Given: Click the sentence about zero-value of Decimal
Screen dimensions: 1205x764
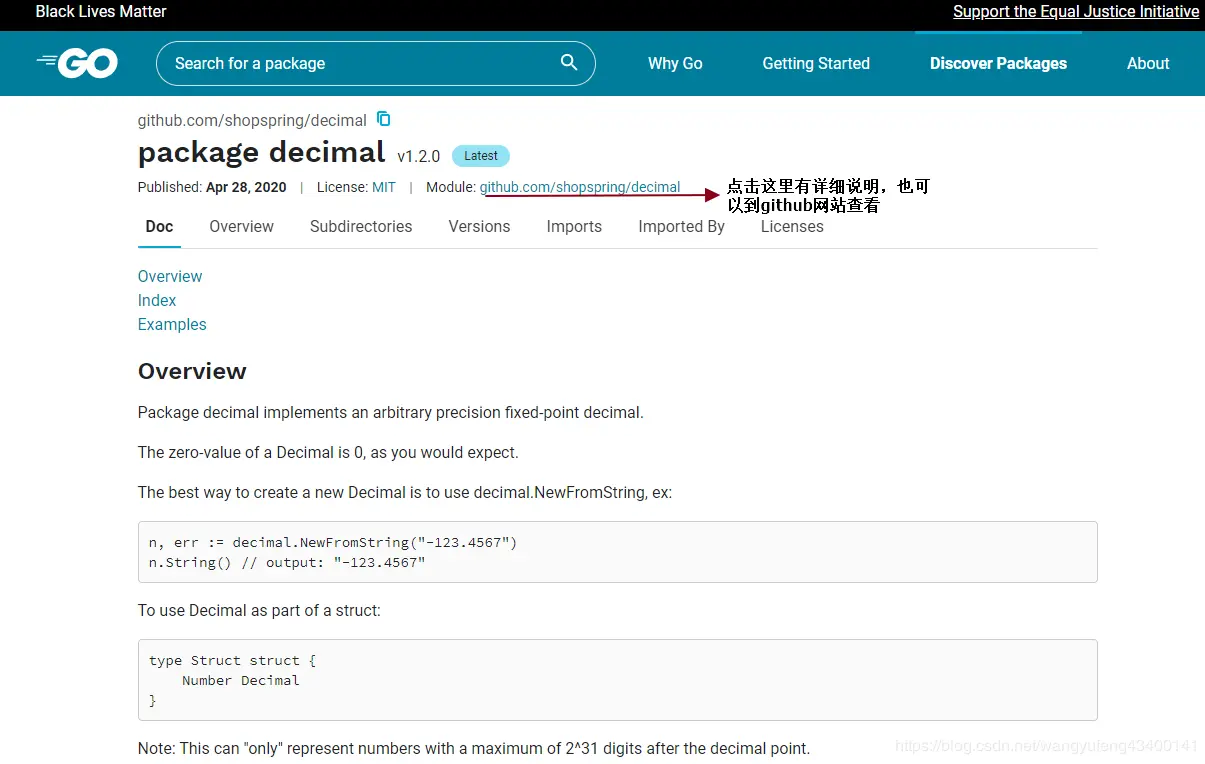Looking at the screenshot, I should [x=328, y=452].
